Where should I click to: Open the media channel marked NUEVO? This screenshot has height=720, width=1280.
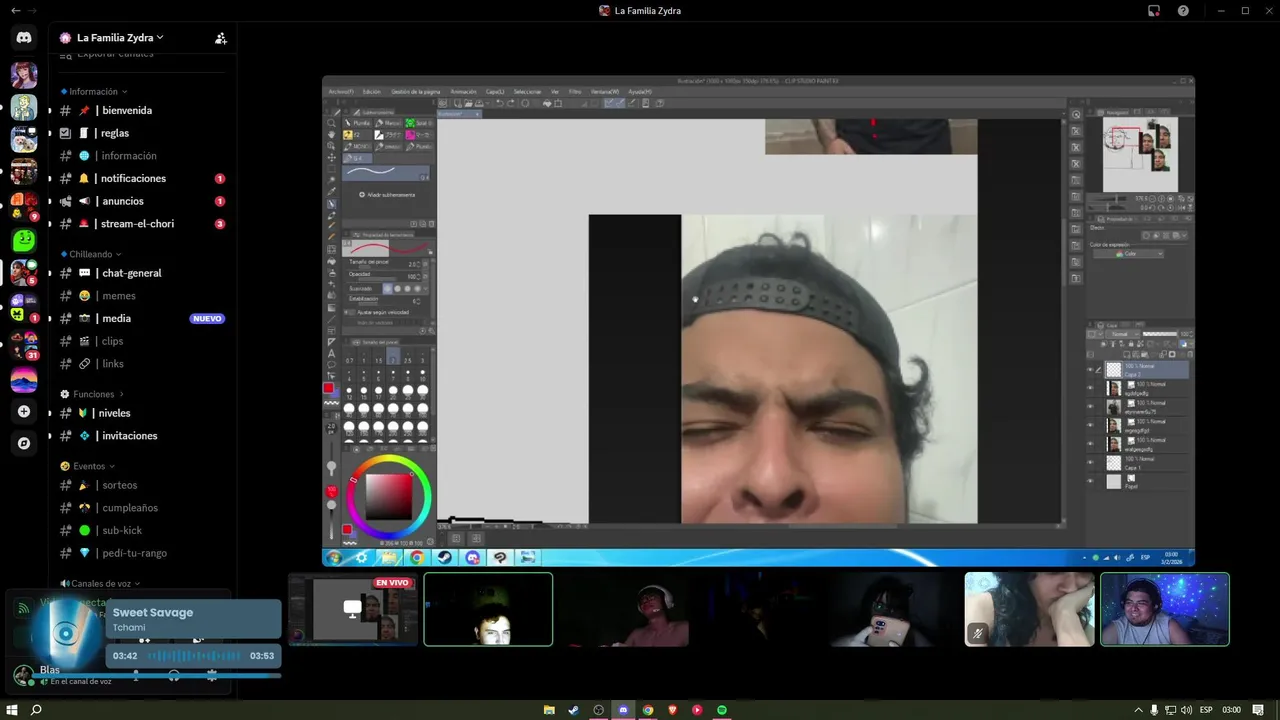point(142,318)
